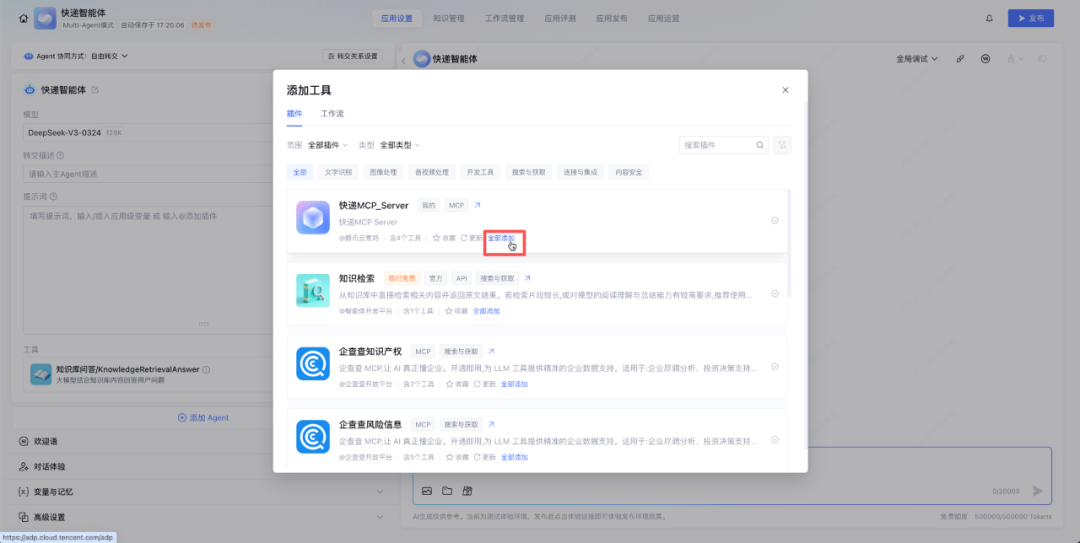1080x543 pixels.
Task: Click the 企查查风险信息 plugin logo
Action: pyautogui.click(x=313, y=437)
